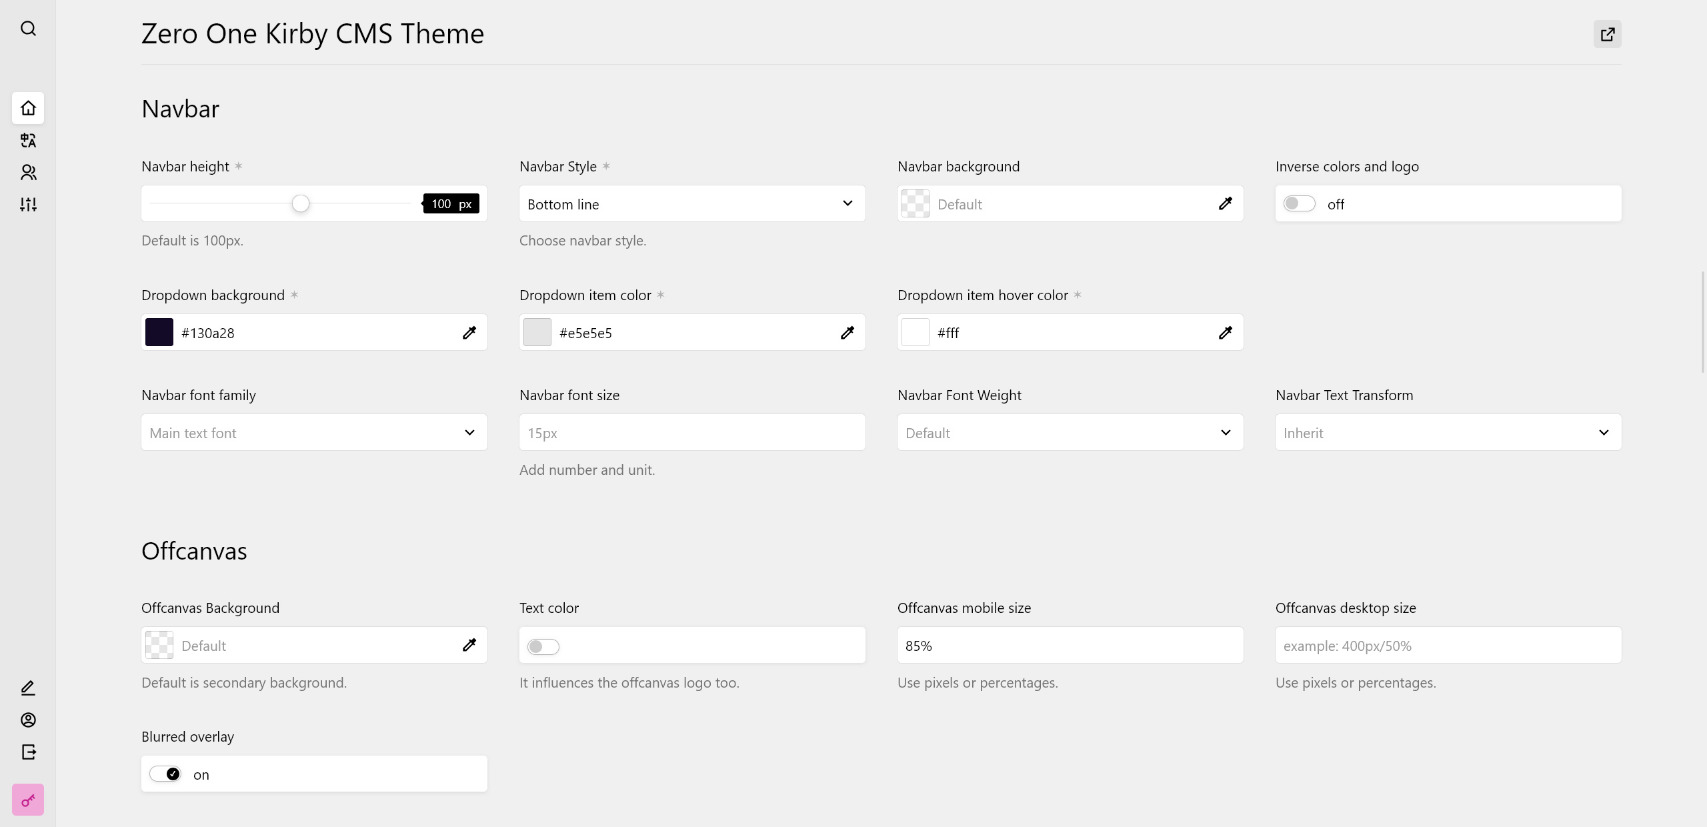The image size is (1707, 827).
Task: Click the pink license key icon
Action: coord(28,800)
